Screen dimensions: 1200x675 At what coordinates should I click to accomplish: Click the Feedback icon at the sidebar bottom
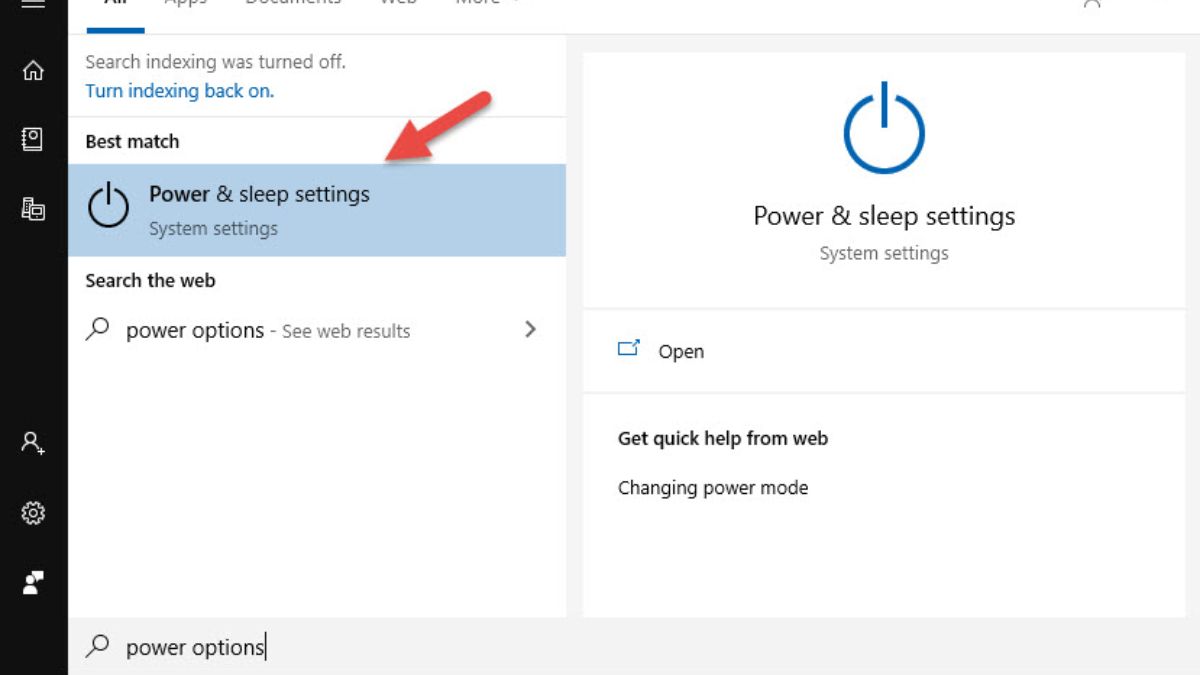click(33, 583)
